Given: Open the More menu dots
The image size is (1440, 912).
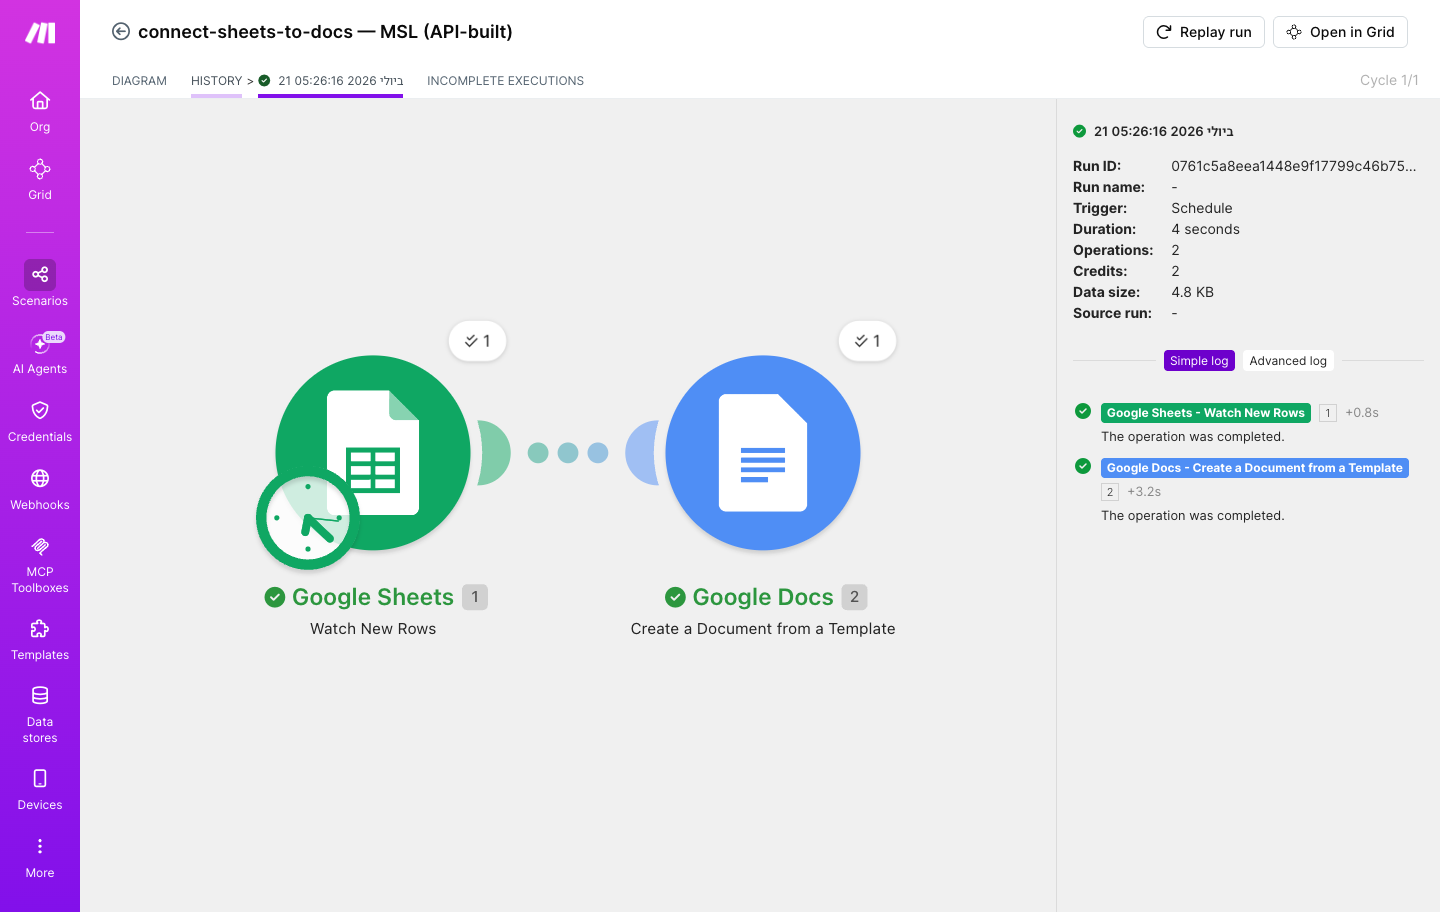Looking at the screenshot, I should click(40, 846).
